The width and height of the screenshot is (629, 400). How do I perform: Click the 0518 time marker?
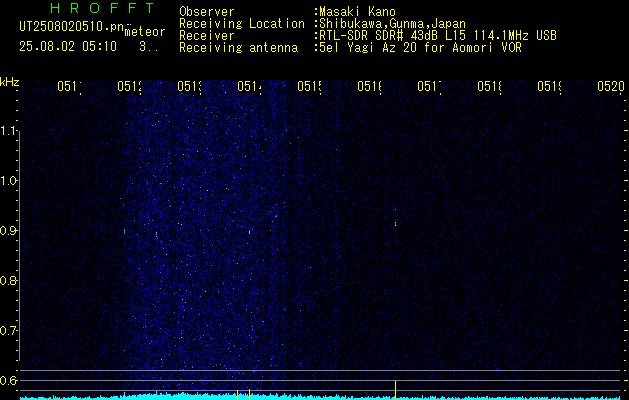489,86
